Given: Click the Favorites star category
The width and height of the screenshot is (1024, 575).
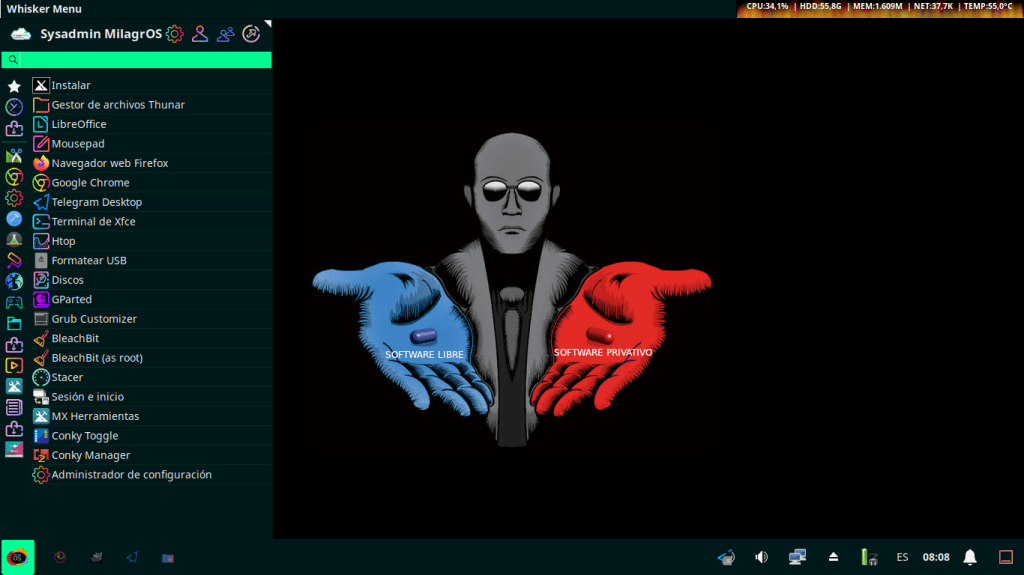Looking at the screenshot, I should [14, 87].
